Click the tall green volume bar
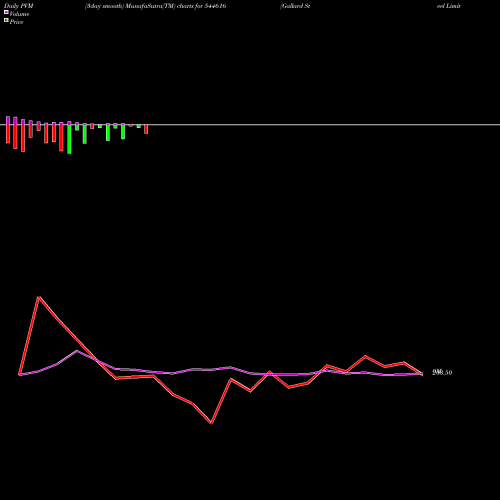 click(x=69, y=139)
